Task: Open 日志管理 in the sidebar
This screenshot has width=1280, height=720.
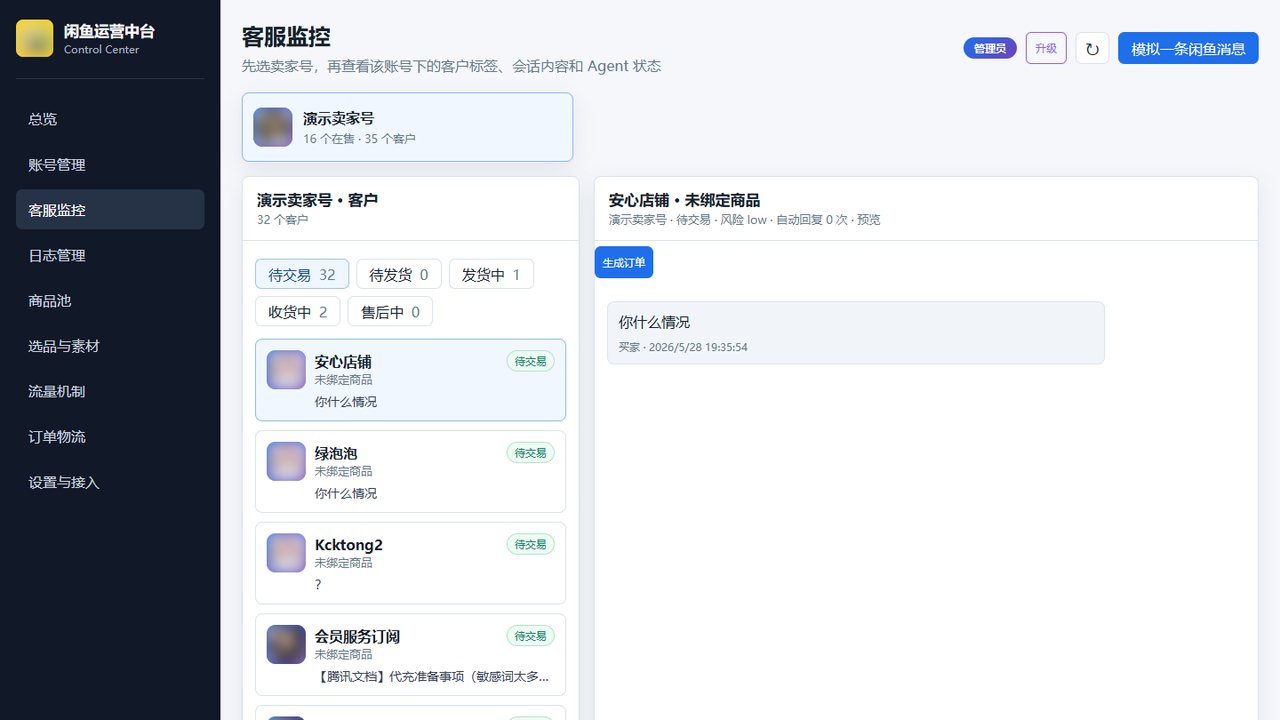Action: pos(110,255)
